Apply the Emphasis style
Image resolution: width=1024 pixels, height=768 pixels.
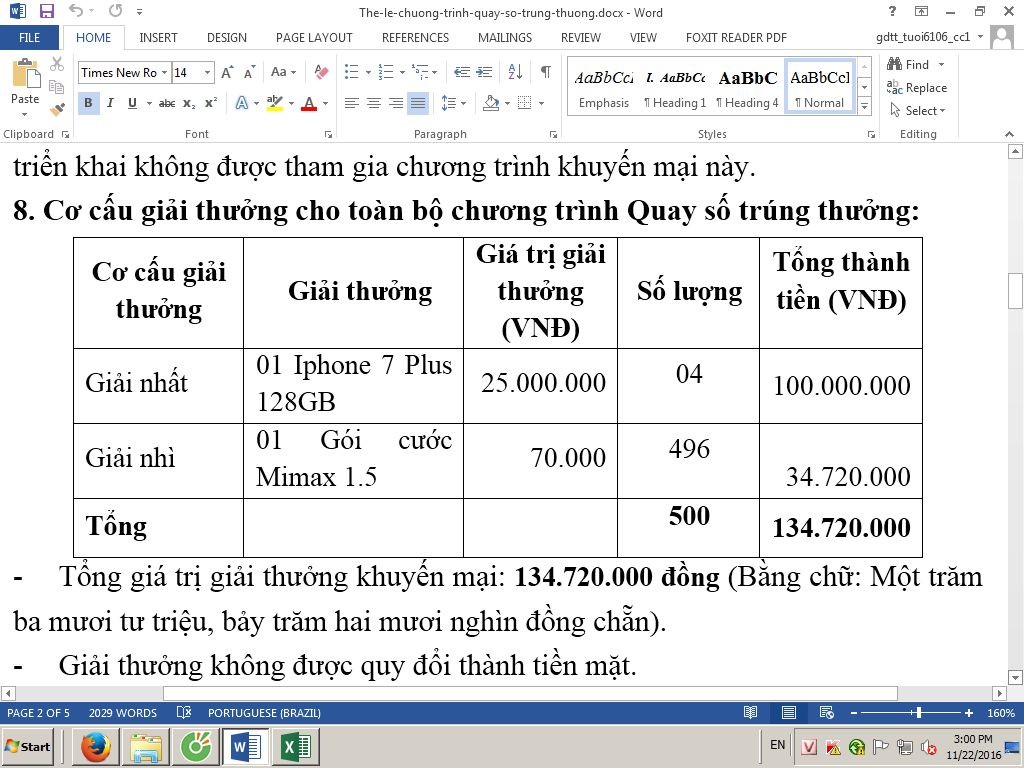tap(603, 88)
